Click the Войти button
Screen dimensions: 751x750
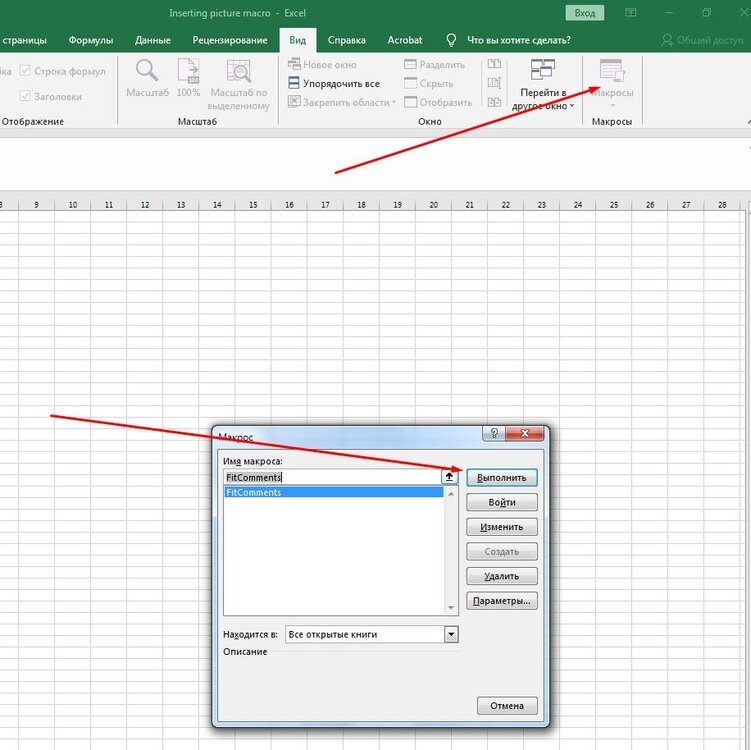(x=501, y=502)
